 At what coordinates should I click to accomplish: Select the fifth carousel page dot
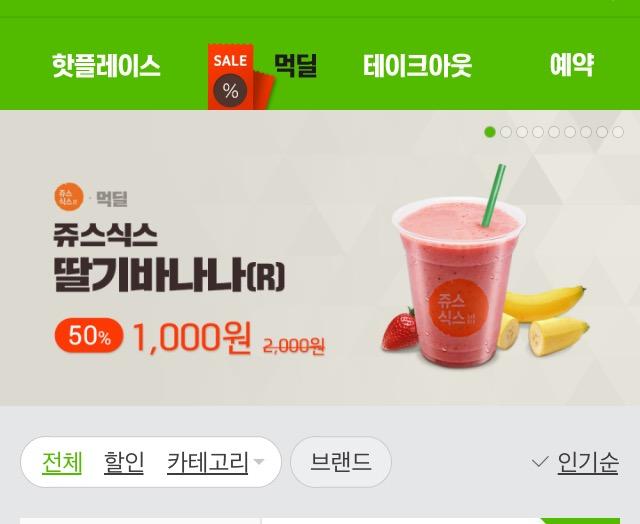[554, 132]
